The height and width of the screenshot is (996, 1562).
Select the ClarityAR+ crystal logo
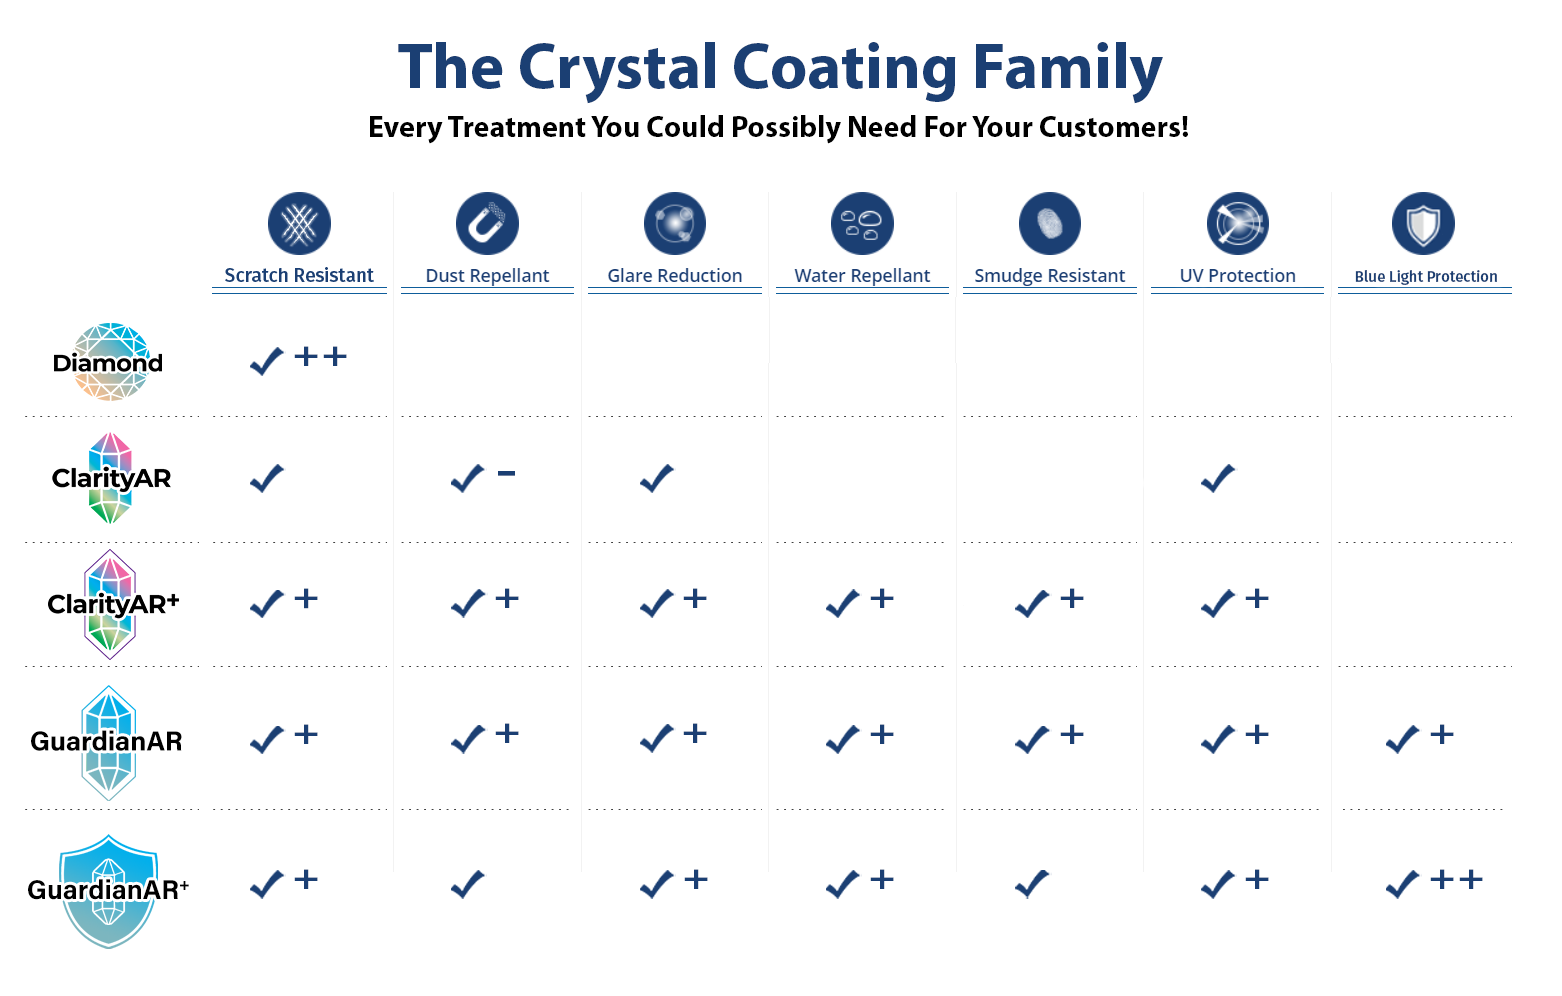(111, 604)
